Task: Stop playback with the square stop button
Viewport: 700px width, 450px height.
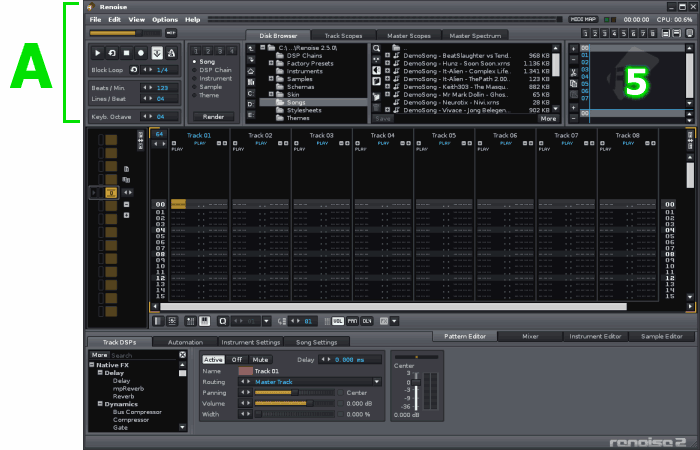Action: [126, 53]
